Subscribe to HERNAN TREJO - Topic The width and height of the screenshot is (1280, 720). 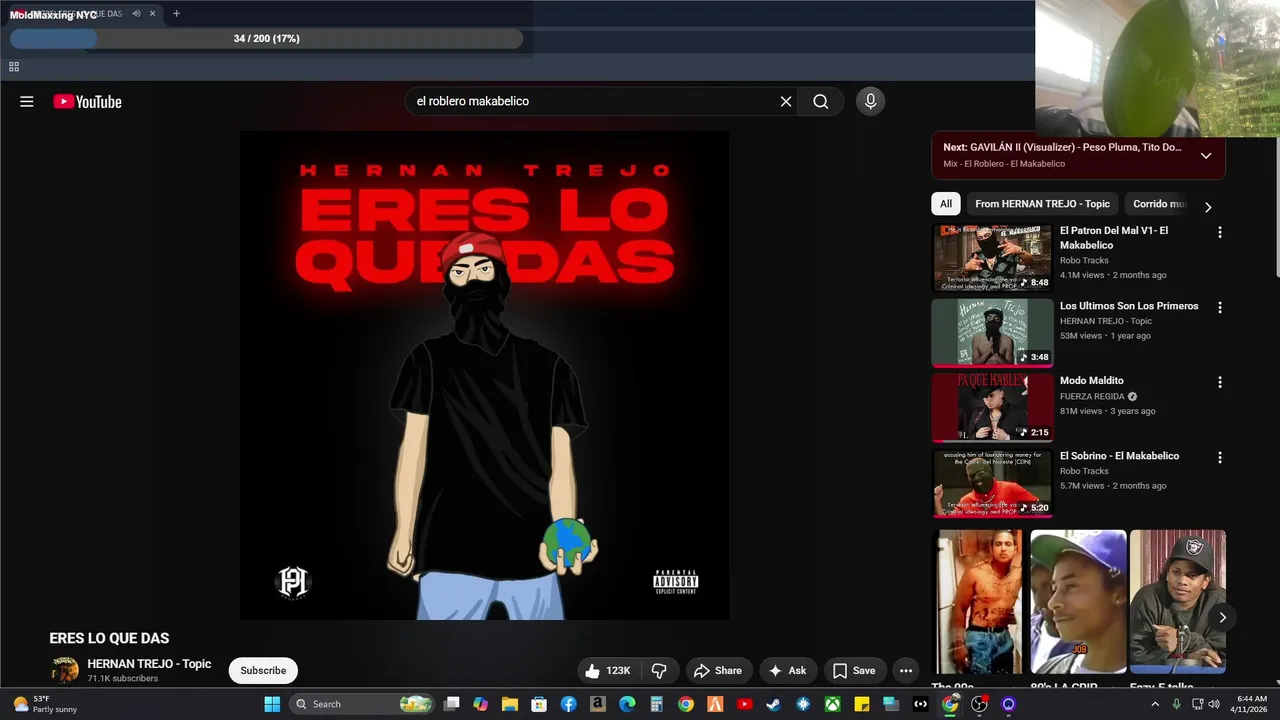click(x=263, y=671)
